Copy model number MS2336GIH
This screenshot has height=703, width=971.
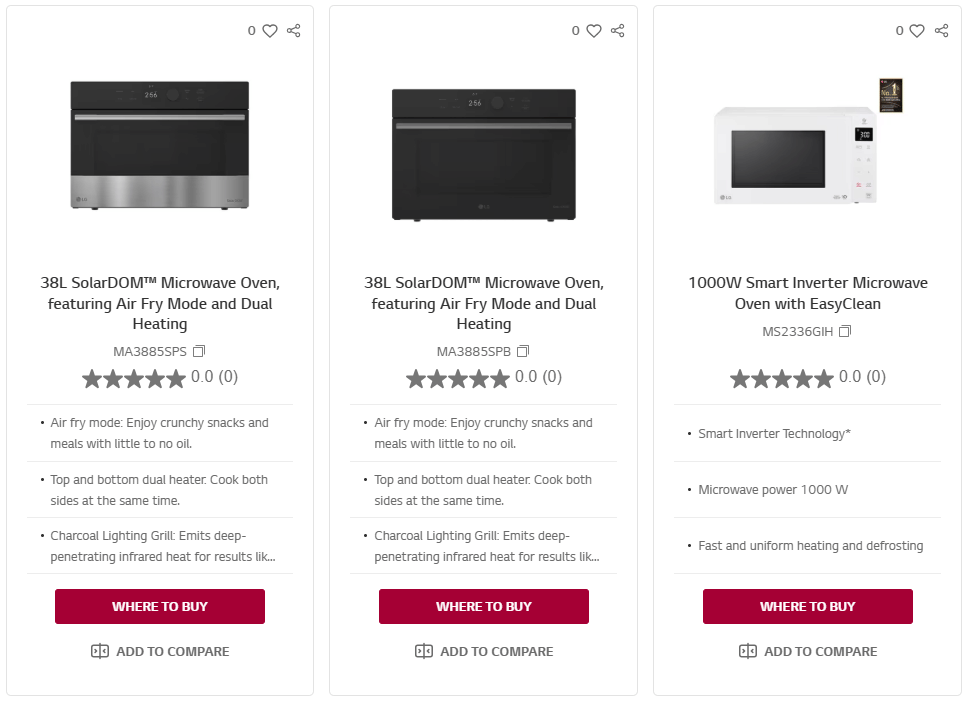[x=845, y=331]
